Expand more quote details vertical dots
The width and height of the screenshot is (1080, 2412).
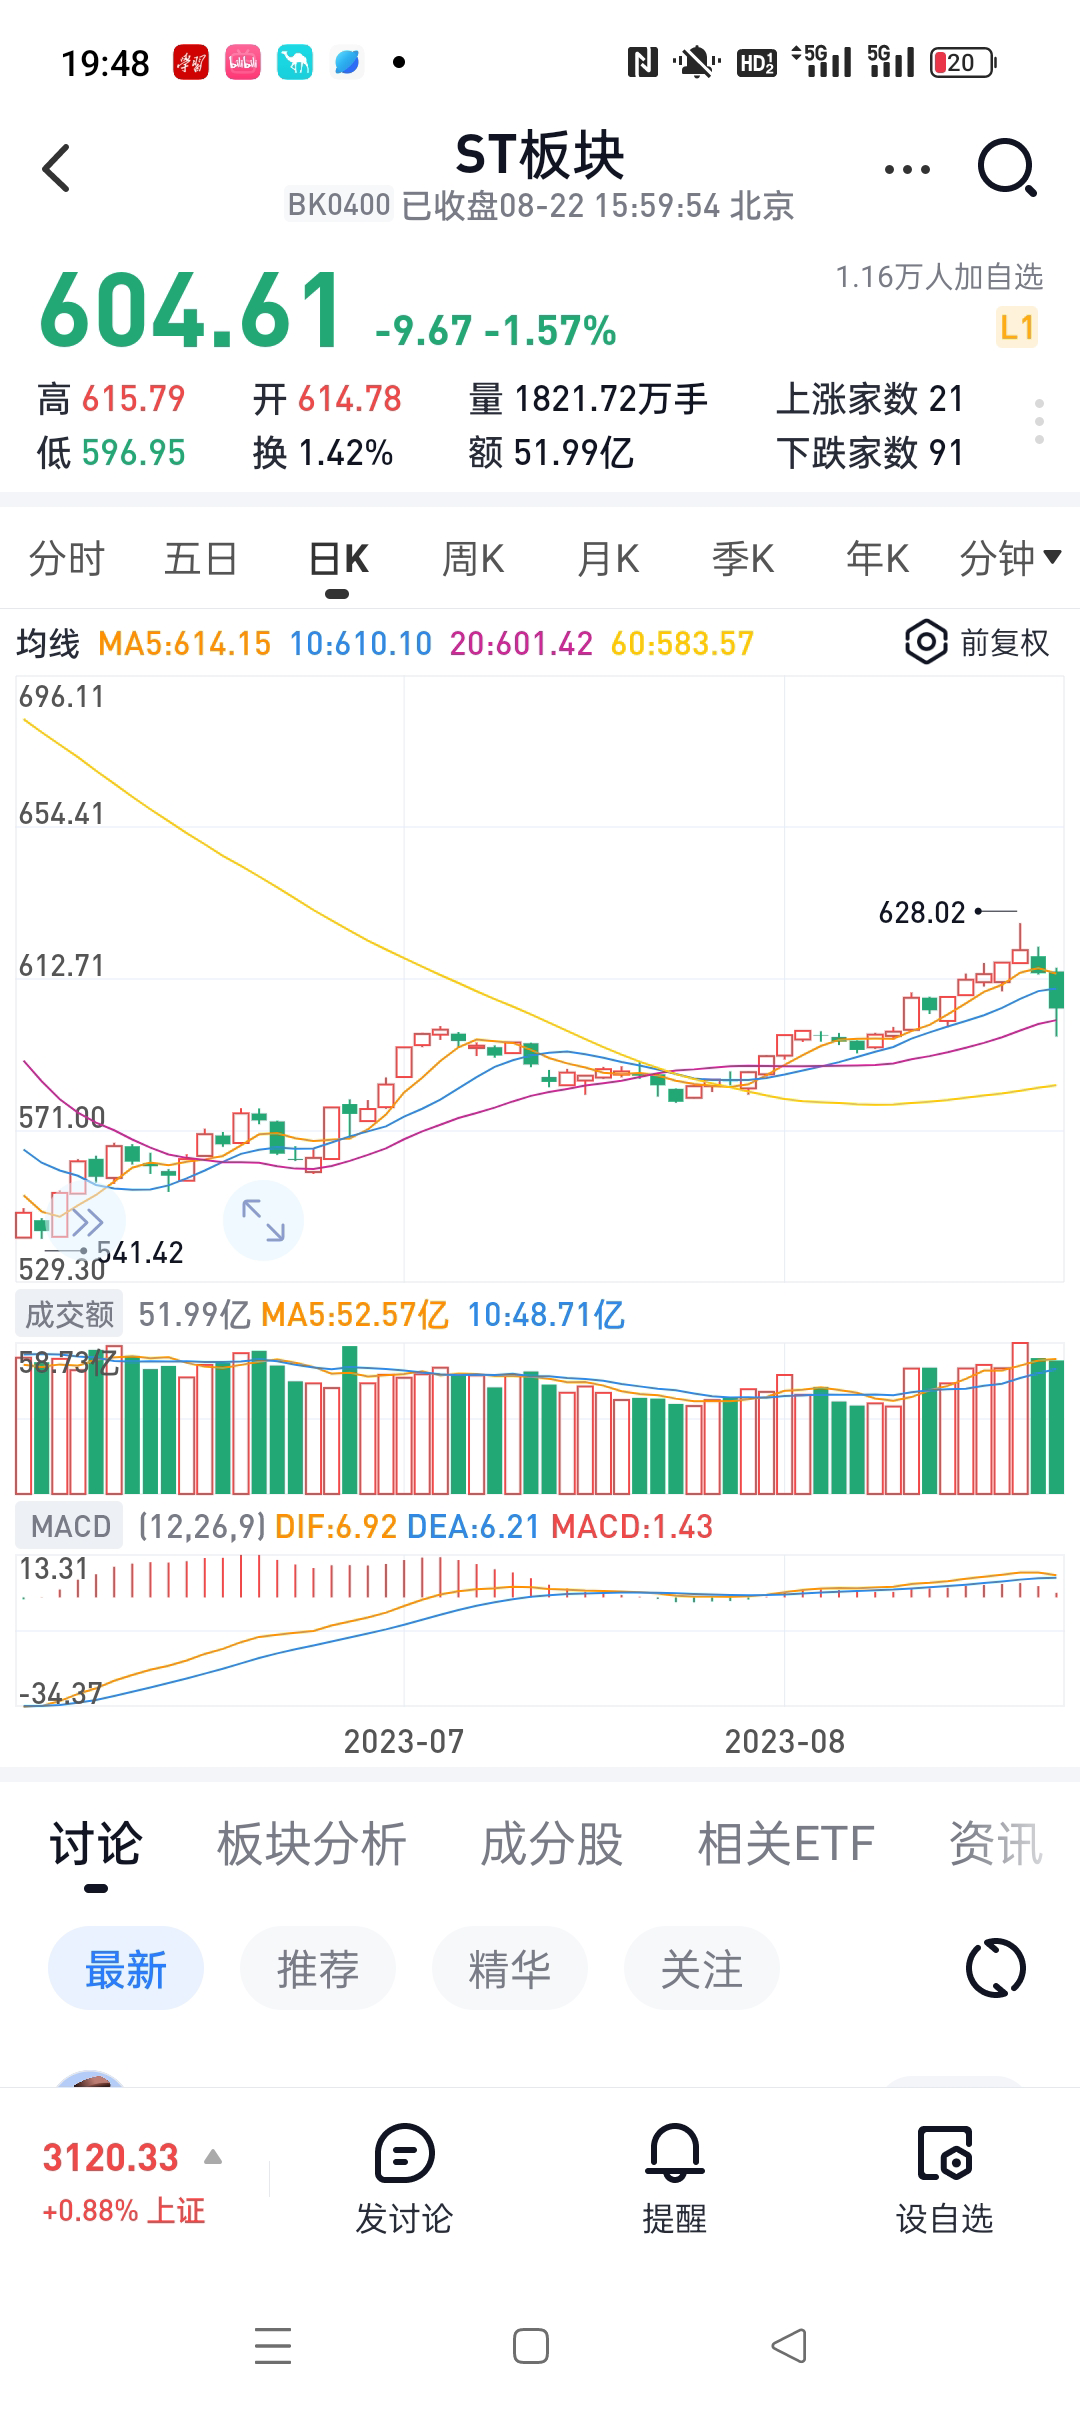(1039, 421)
